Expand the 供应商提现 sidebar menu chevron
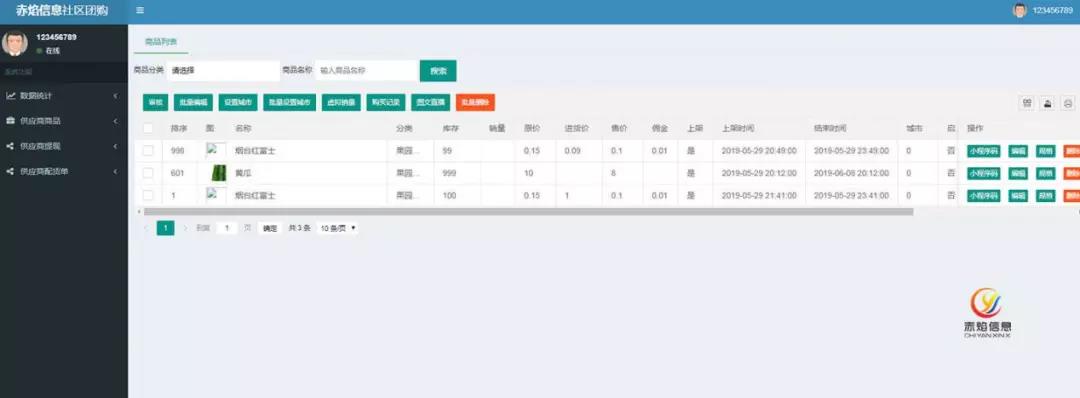 pos(115,146)
